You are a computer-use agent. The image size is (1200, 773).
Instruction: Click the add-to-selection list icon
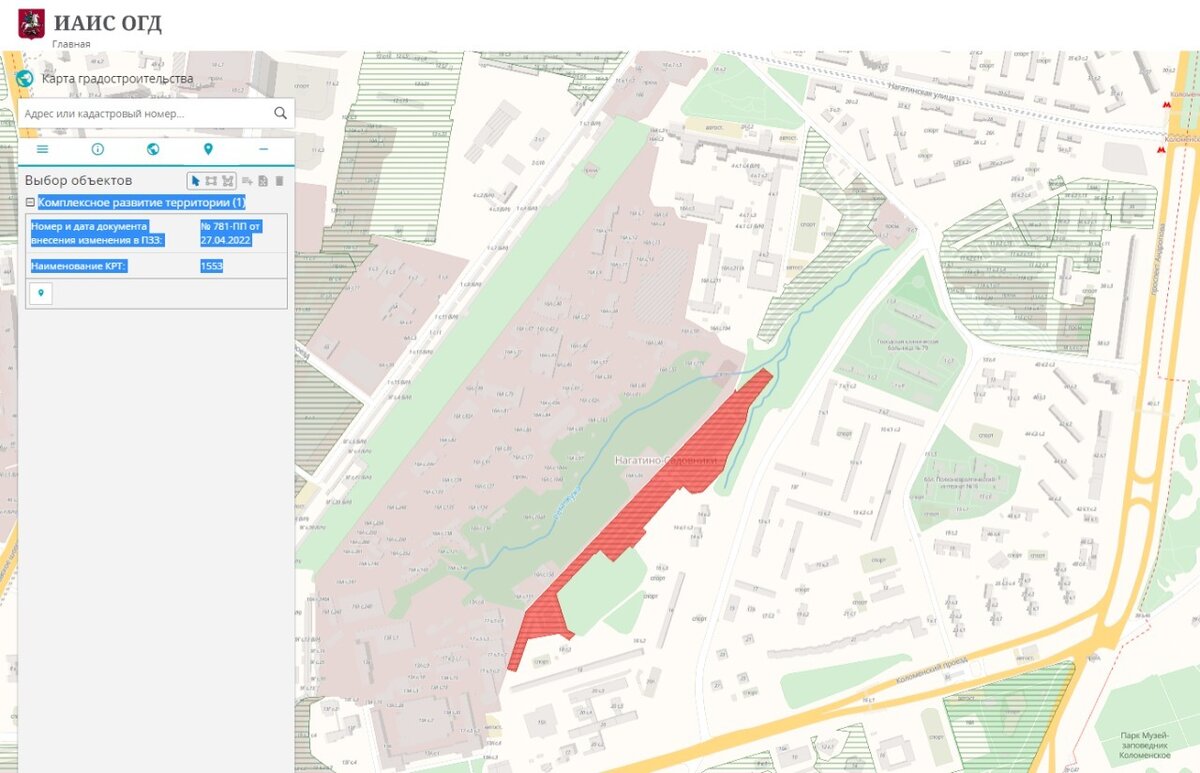247,181
